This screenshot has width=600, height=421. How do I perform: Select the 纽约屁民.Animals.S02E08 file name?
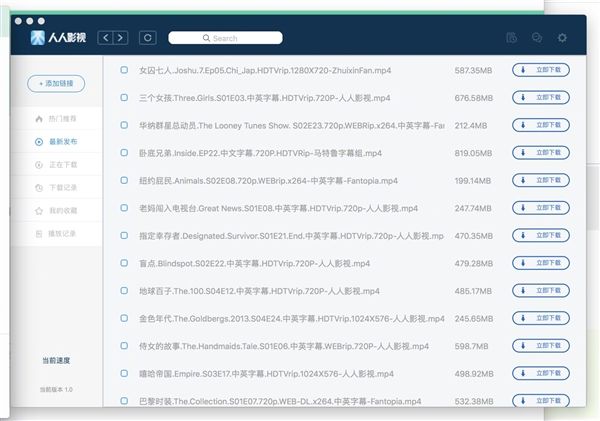click(268, 181)
